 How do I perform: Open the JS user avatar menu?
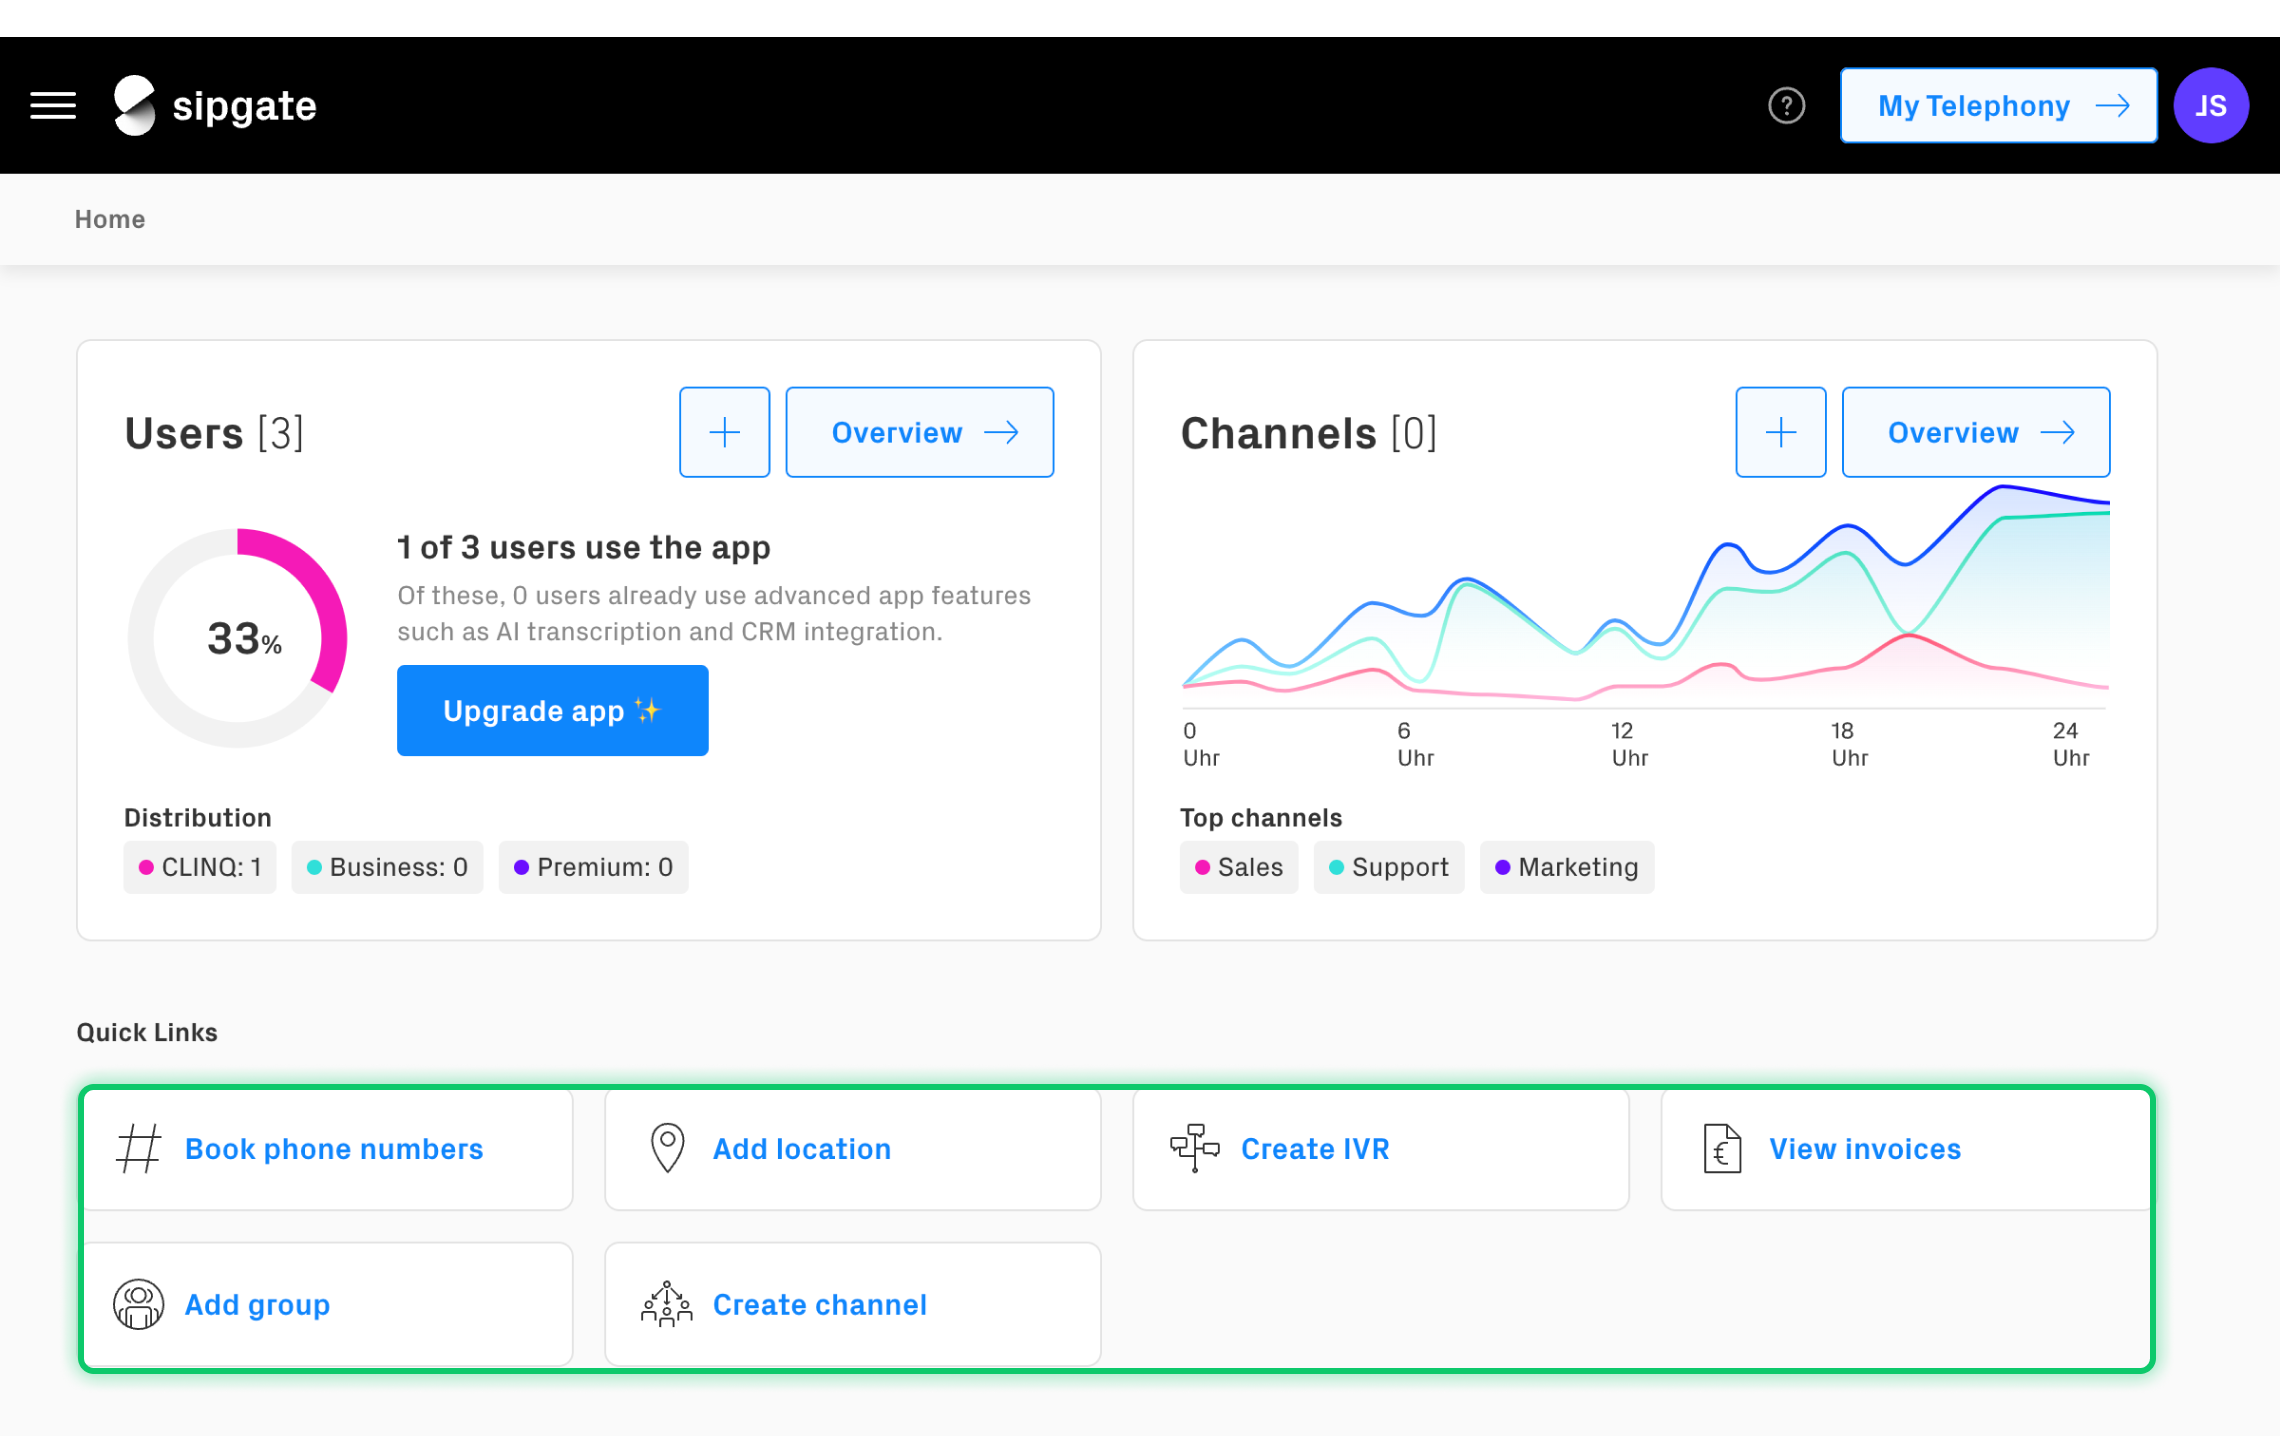(2211, 105)
